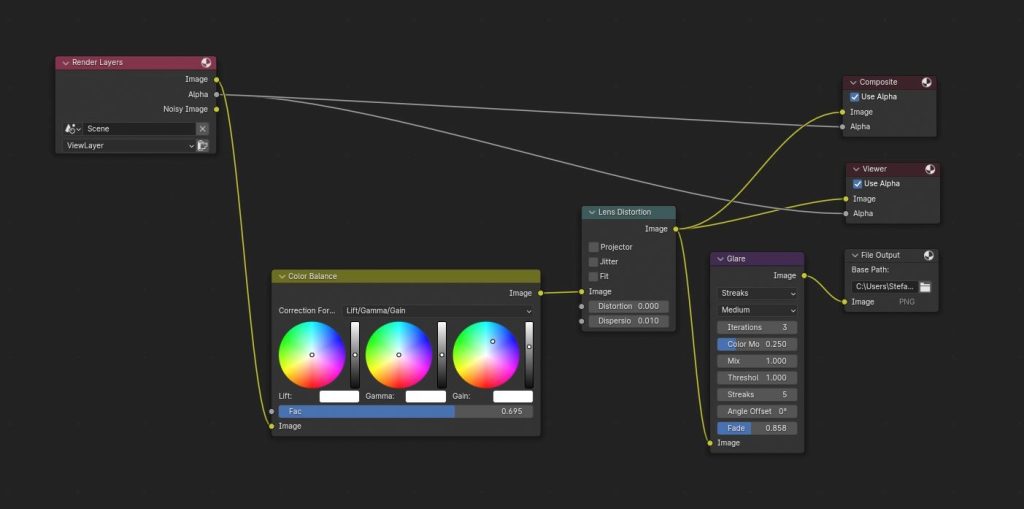This screenshot has width=1024, height=509.
Task: Click Viewer Image input socket
Action: pyautogui.click(x=846, y=199)
